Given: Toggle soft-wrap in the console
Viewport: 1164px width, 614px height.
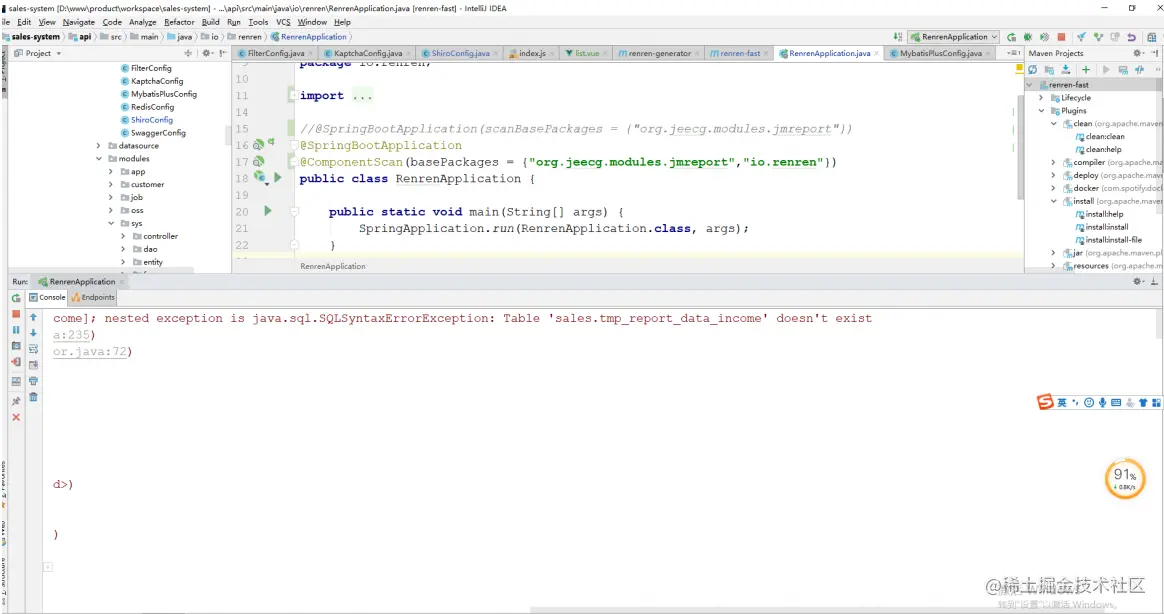Looking at the screenshot, I should [x=33, y=349].
